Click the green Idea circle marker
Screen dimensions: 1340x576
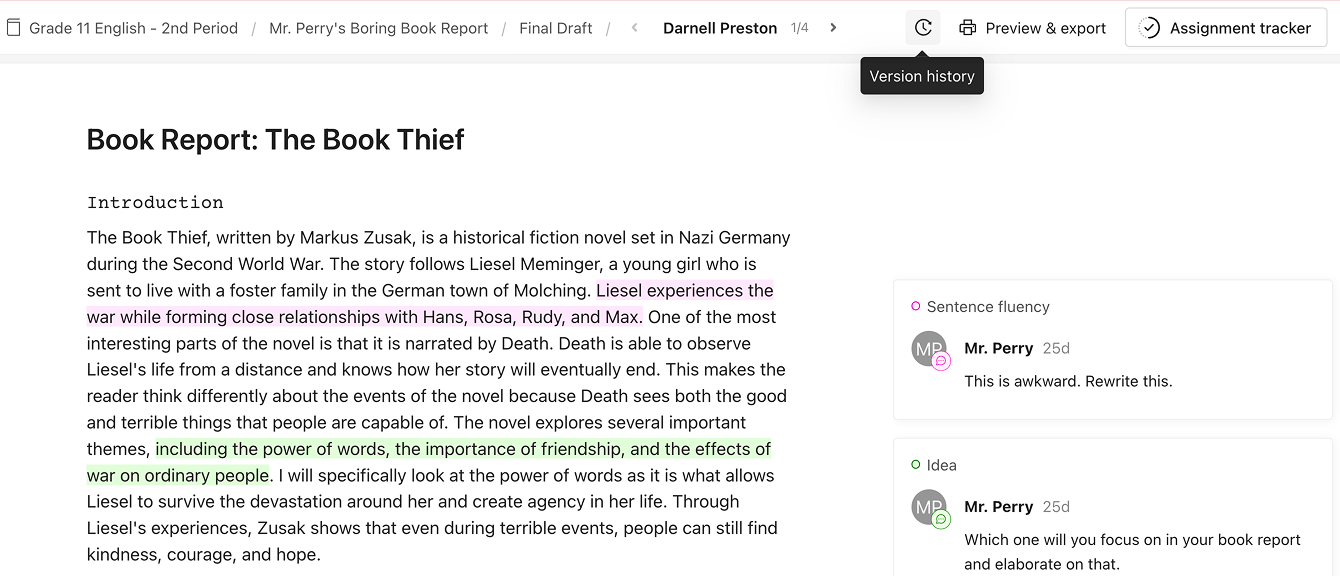[916, 465]
